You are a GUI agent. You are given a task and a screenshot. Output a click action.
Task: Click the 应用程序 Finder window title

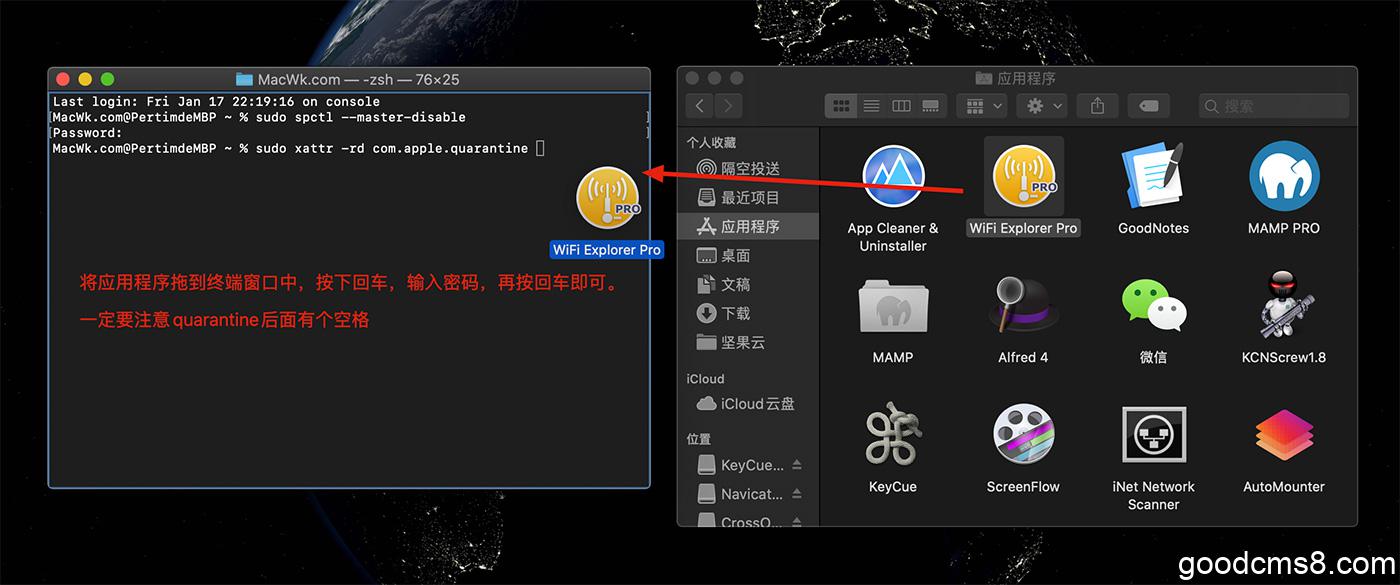(x=1026, y=78)
